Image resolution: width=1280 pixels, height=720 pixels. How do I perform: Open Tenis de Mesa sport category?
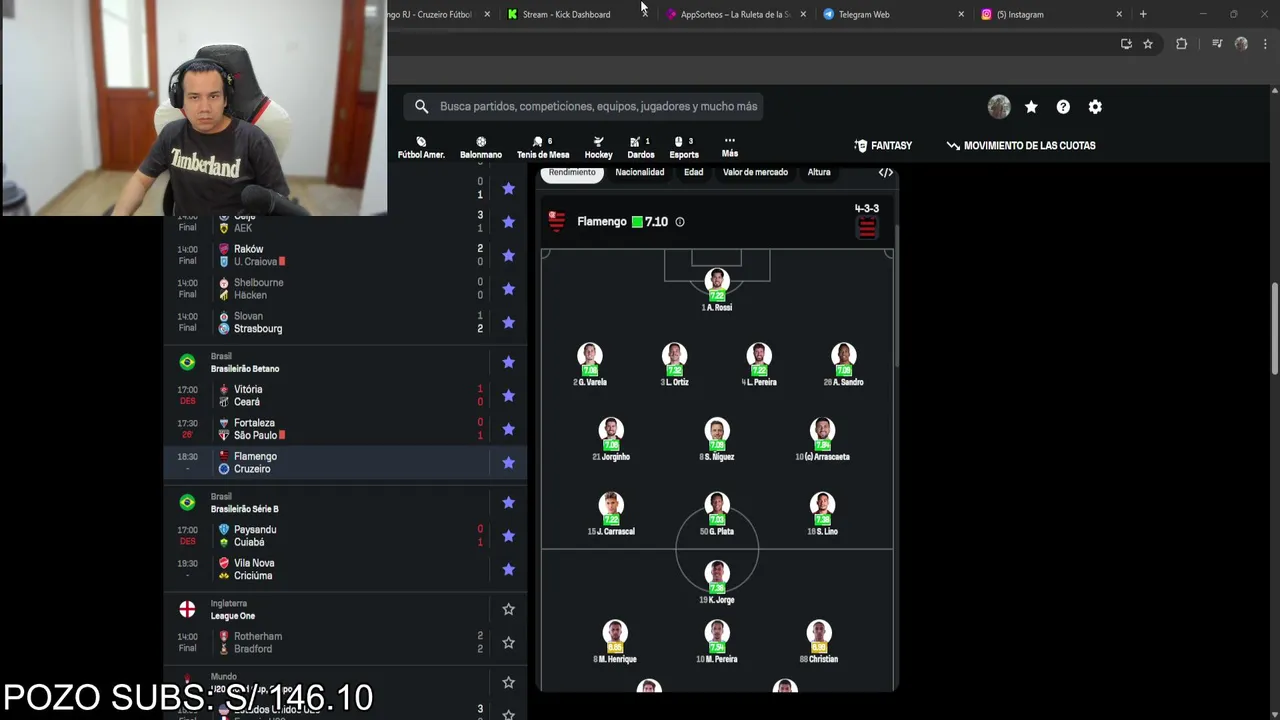(543, 147)
